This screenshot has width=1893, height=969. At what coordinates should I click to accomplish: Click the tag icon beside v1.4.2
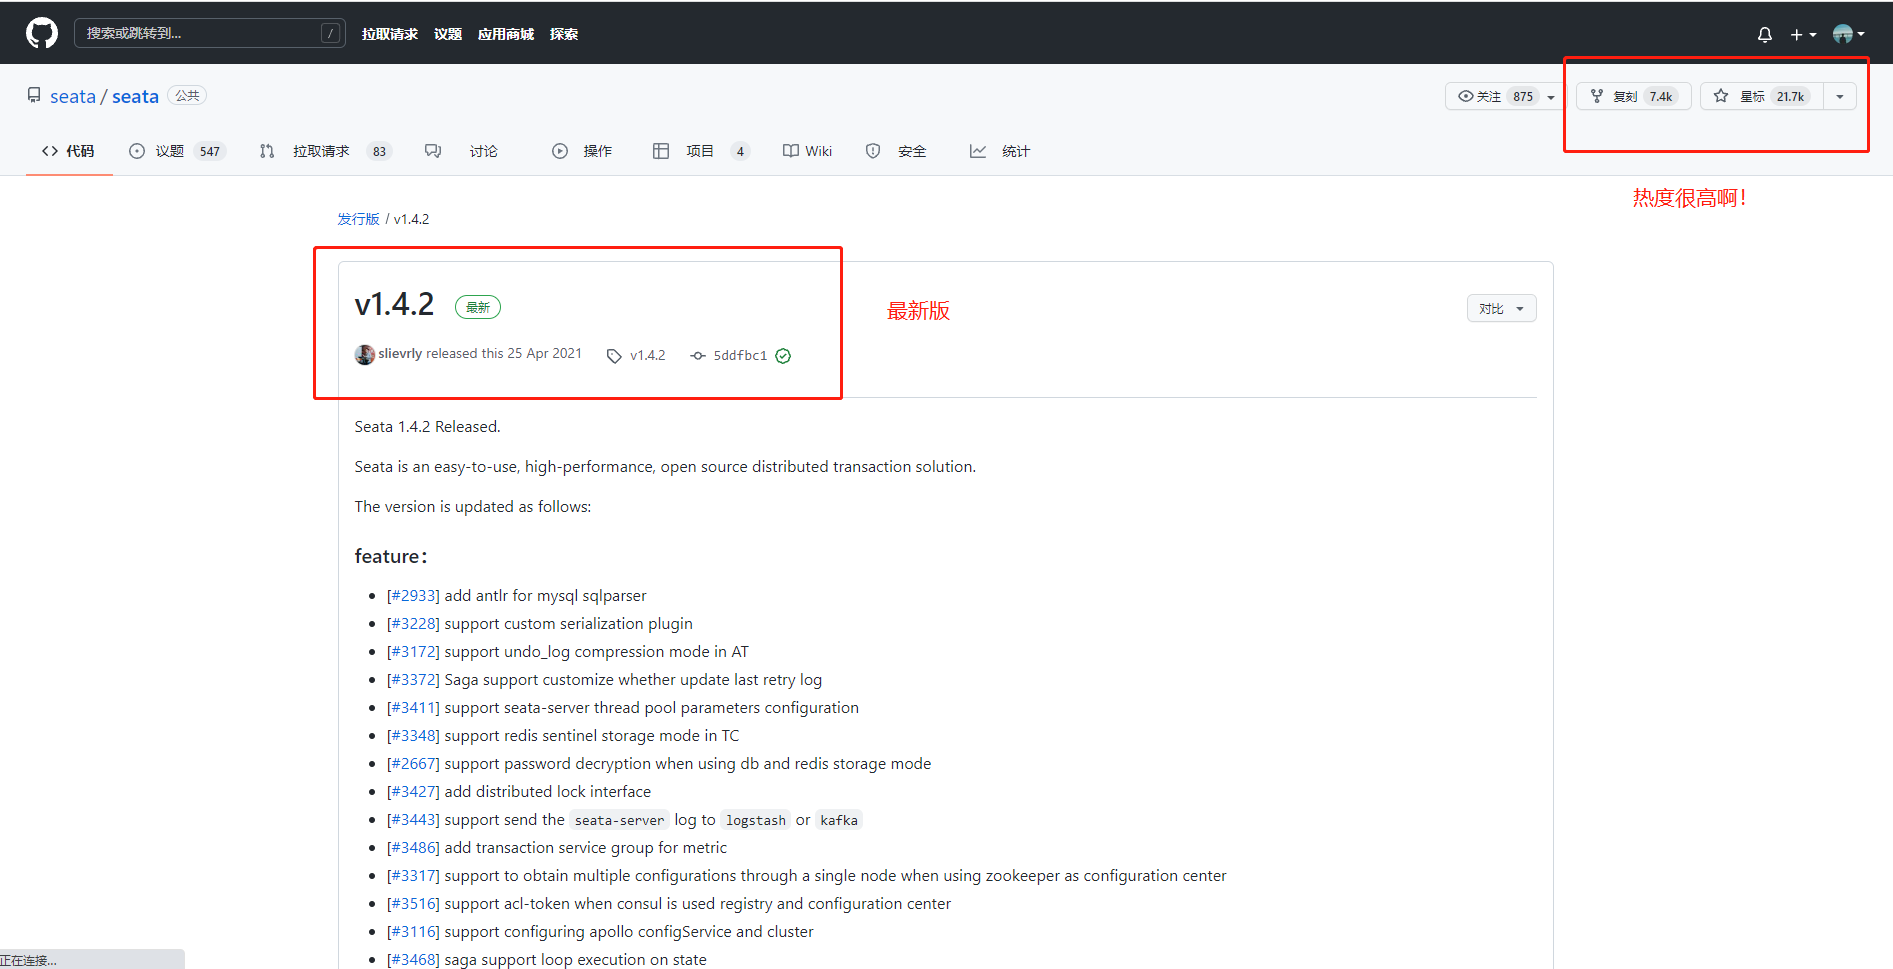614,356
